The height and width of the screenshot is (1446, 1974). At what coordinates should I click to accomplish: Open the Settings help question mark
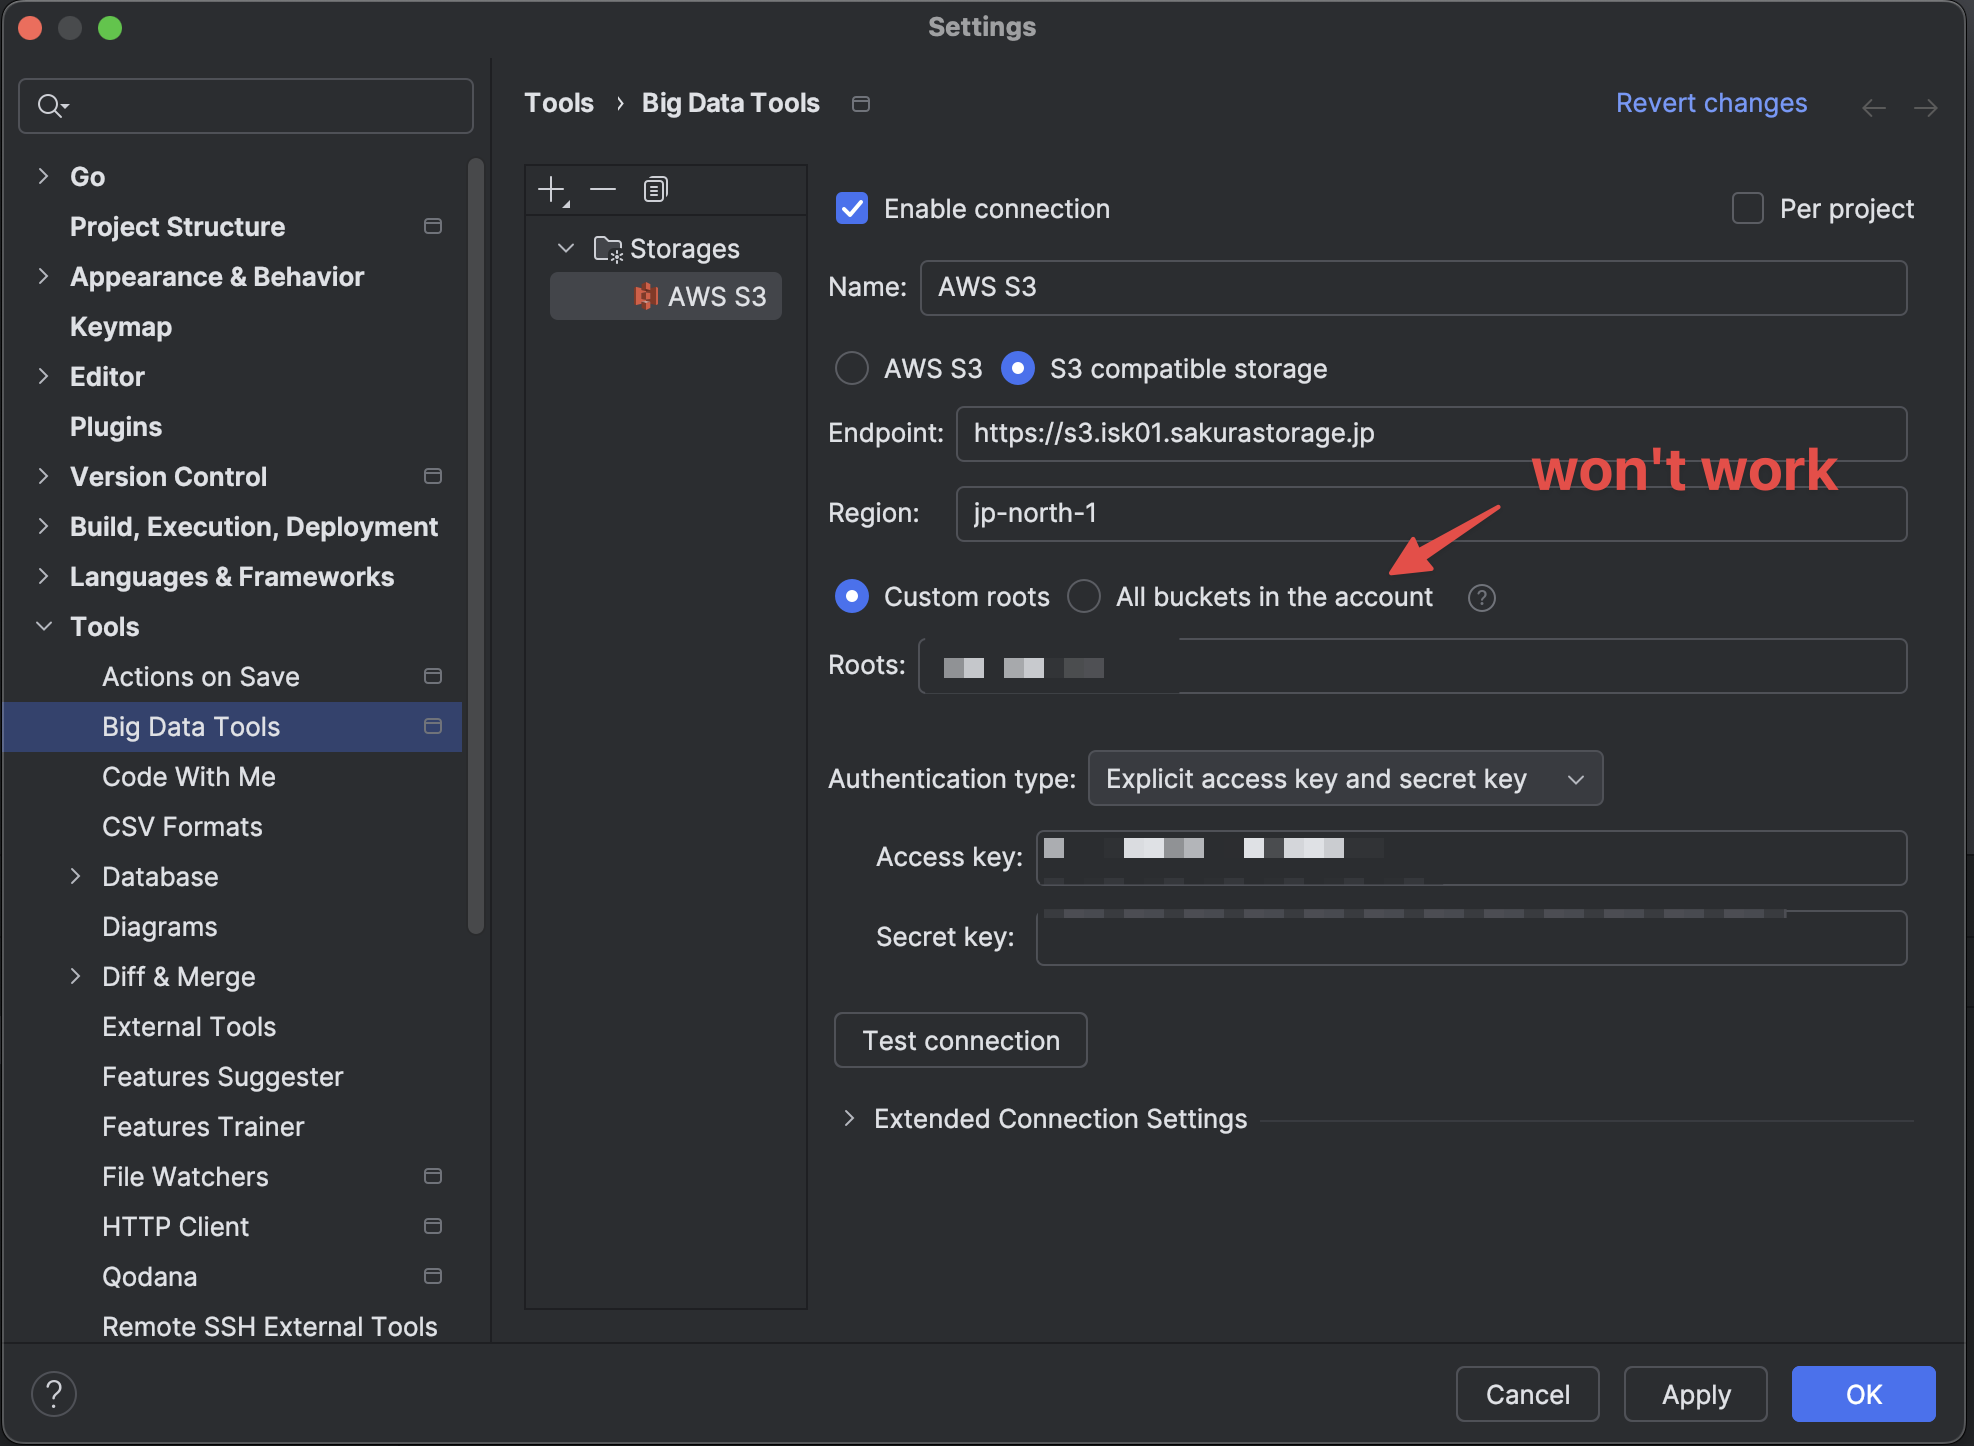click(54, 1394)
